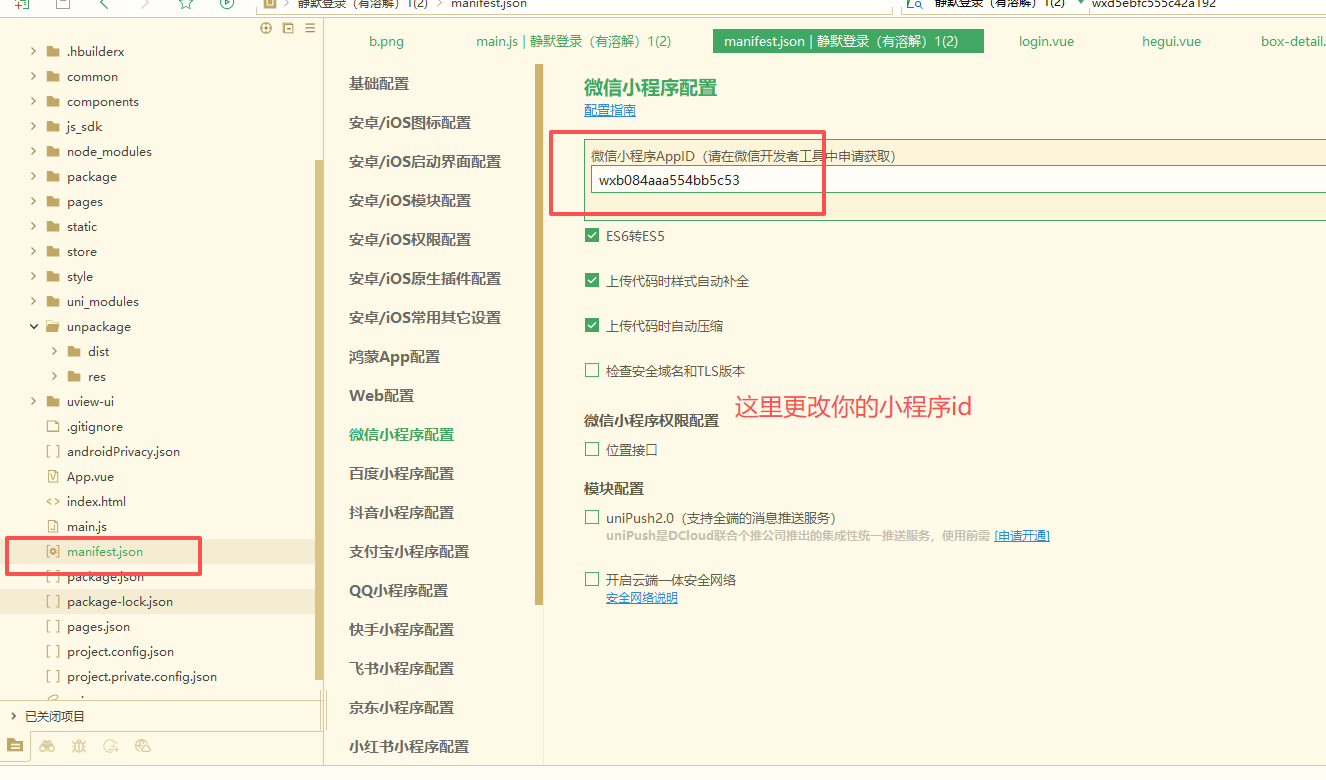Click the project manager folder icon
The width and height of the screenshot is (1326, 780).
point(14,746)
